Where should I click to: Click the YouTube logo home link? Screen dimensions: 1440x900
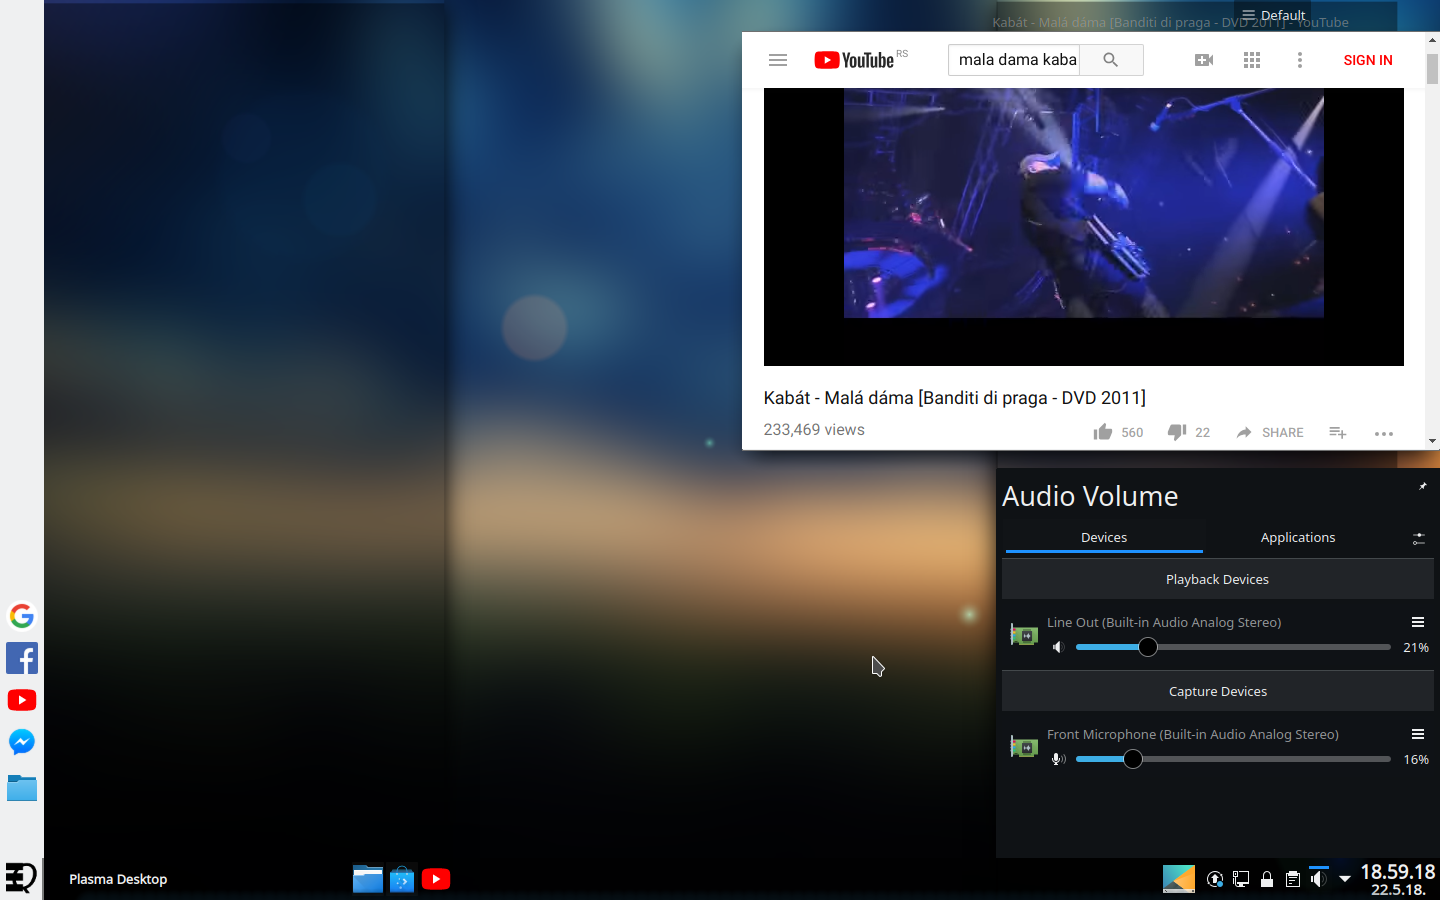point(854,60)
